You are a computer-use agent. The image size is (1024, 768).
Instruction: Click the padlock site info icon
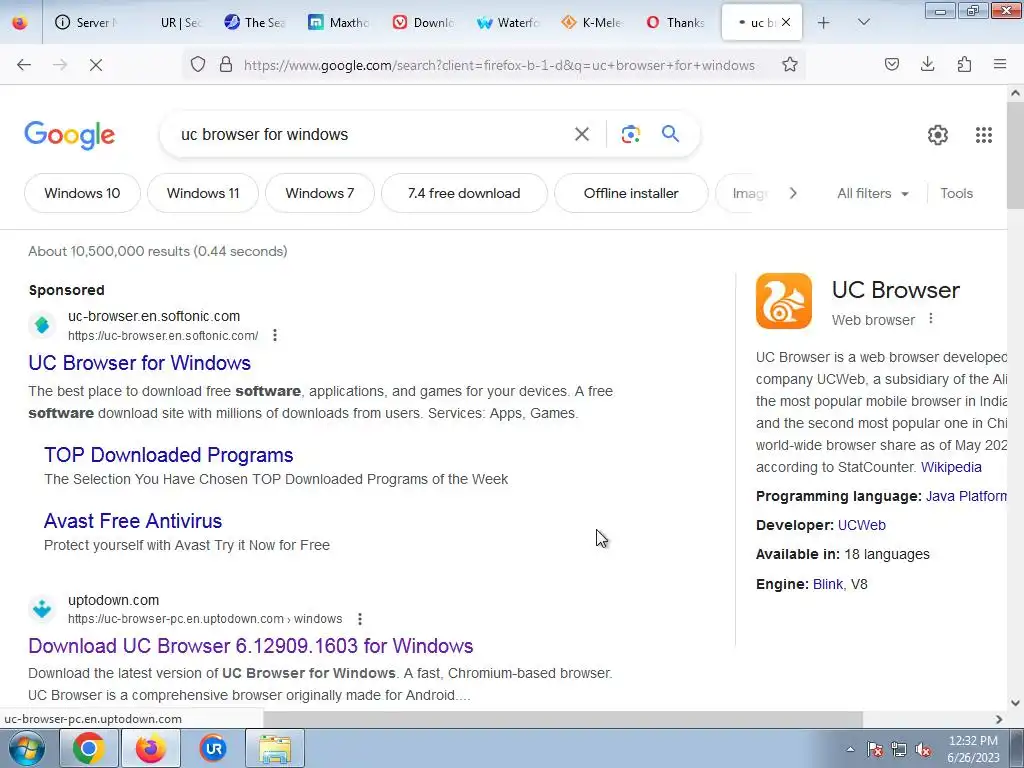pos(226,64)
